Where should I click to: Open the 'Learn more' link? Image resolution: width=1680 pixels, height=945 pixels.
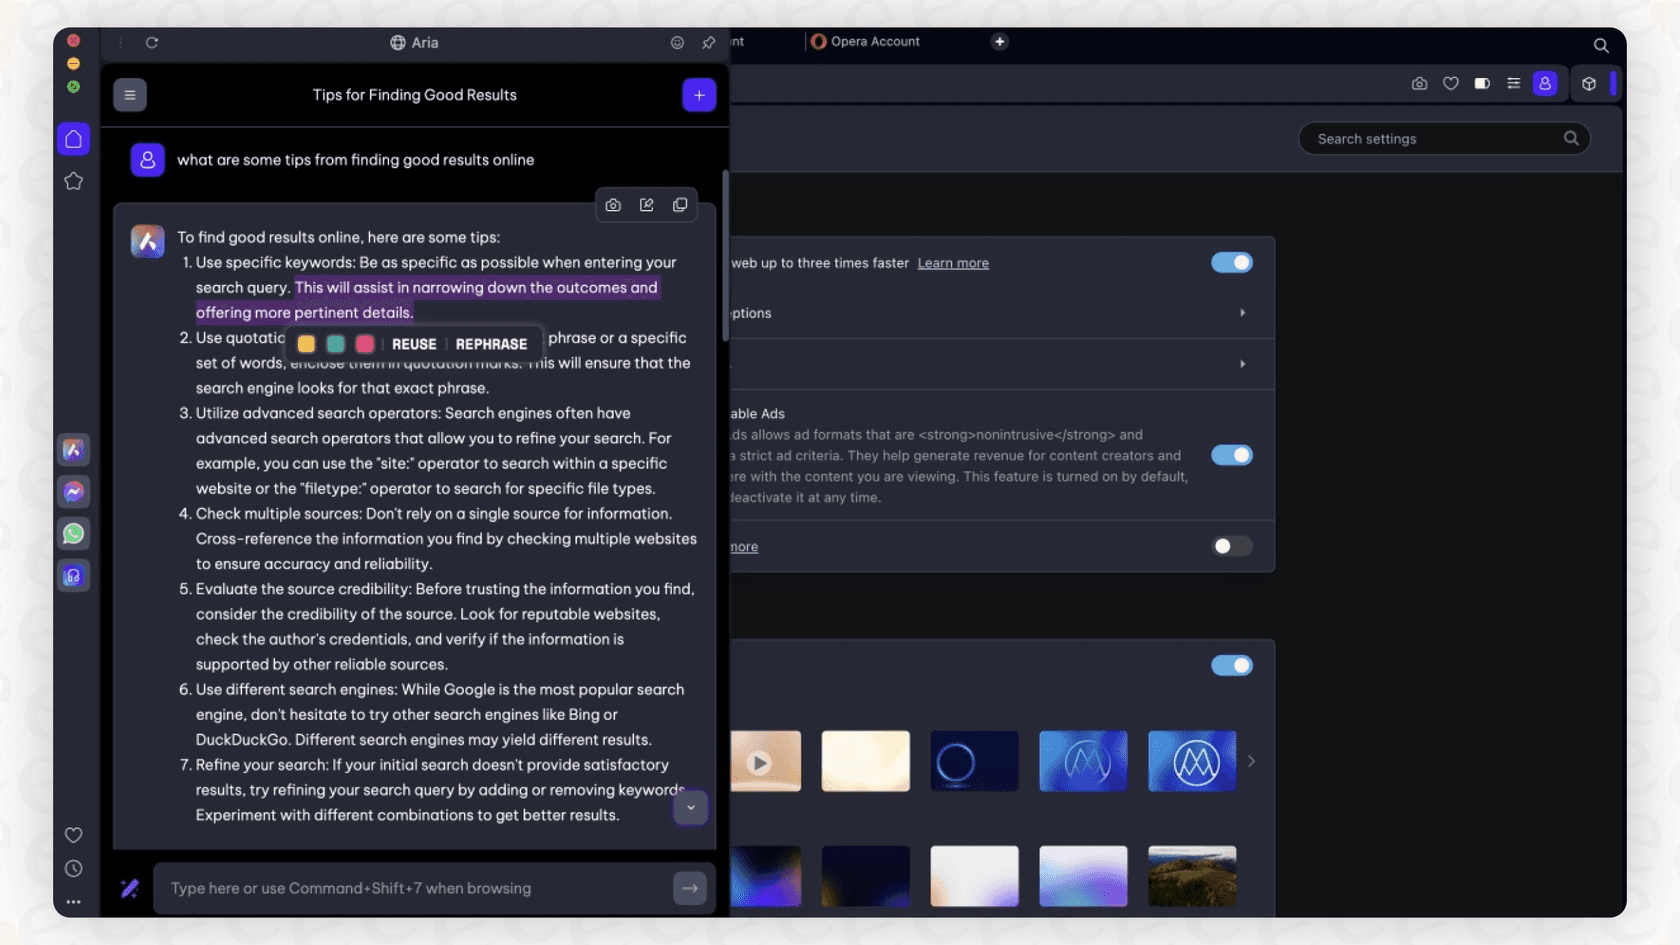952,262
